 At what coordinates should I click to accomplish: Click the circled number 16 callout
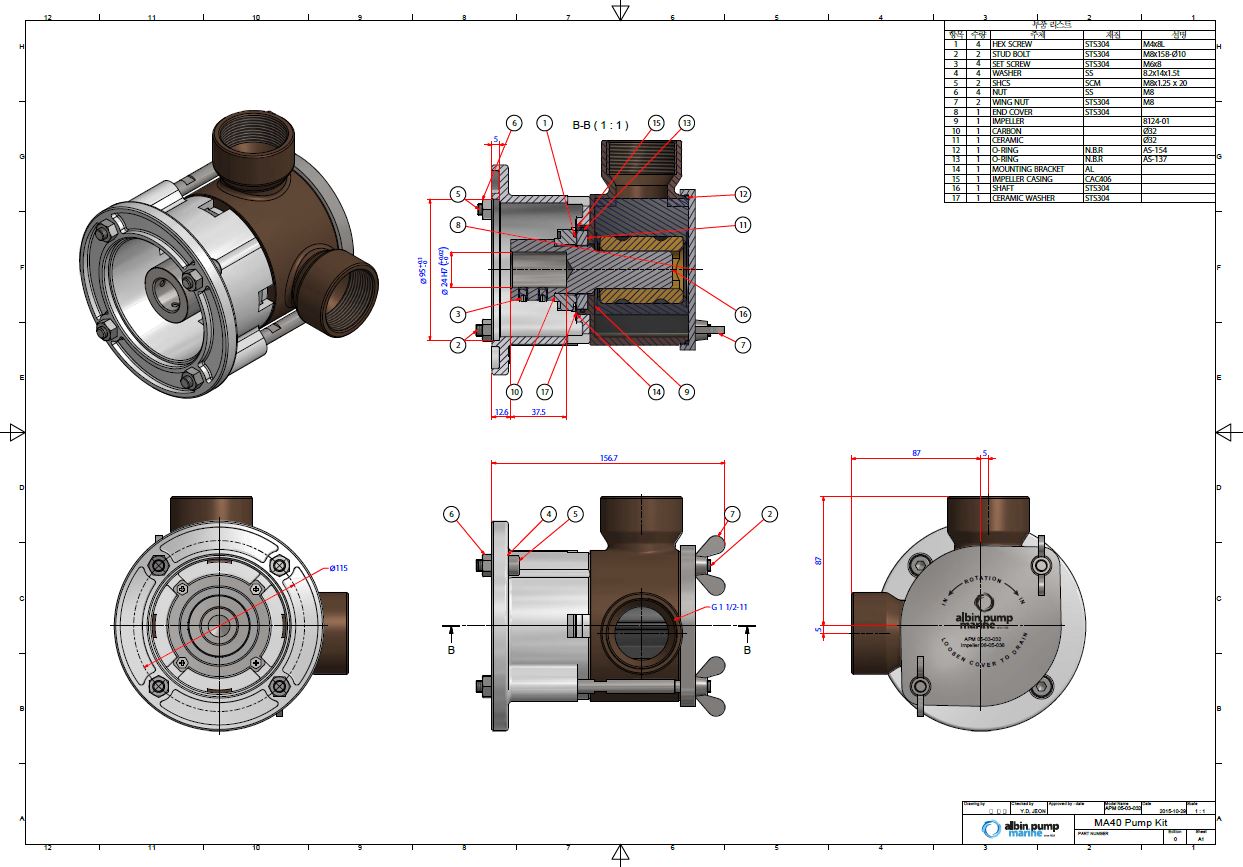click(742, 314)
